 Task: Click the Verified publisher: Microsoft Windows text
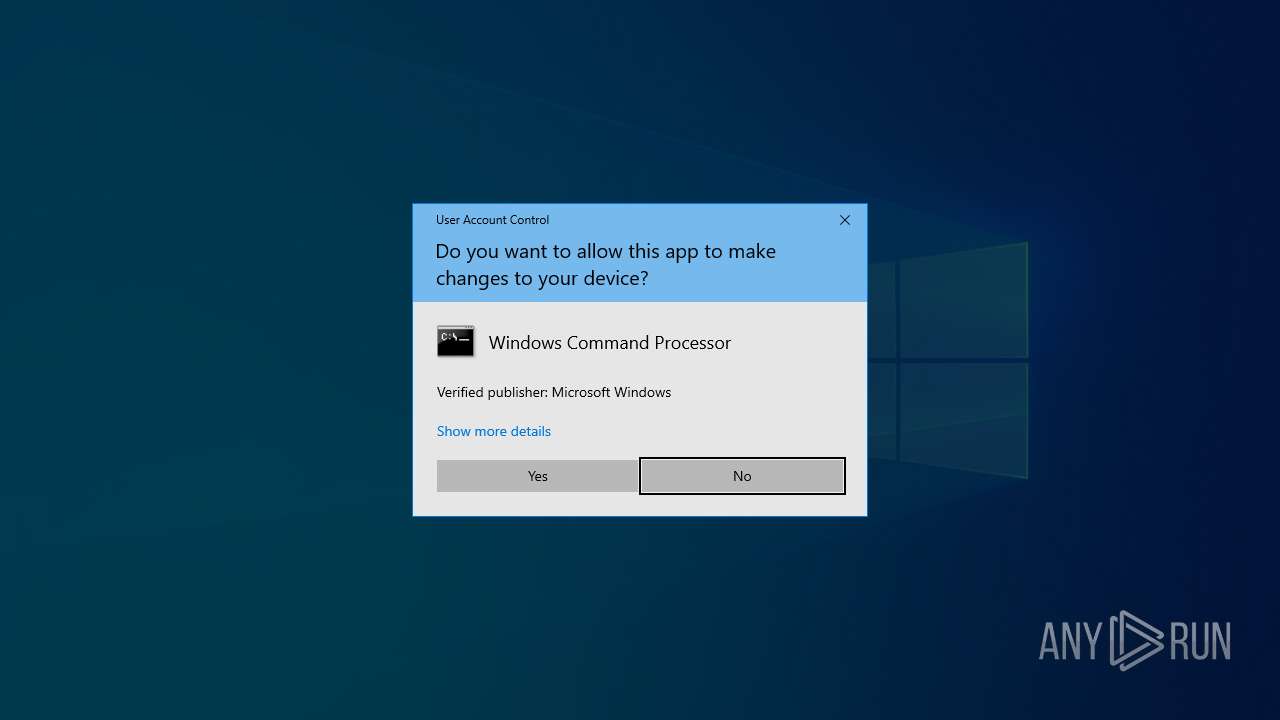pos(554,392)
